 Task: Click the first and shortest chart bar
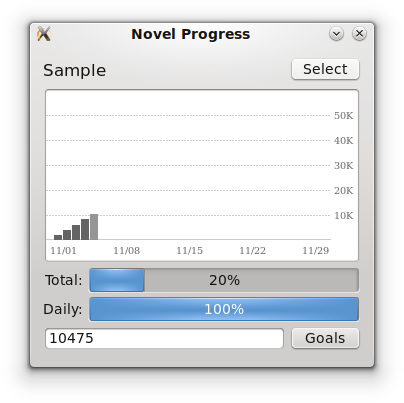[58, 237]
